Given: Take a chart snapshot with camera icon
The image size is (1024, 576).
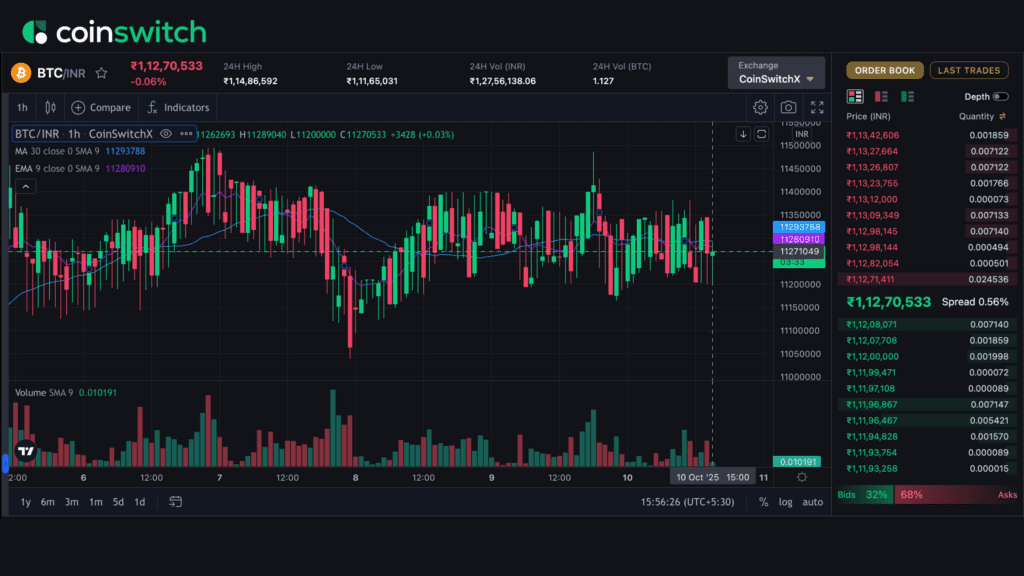Looking at the screenshot, I should pyautogui.click(x=789, y=107).
